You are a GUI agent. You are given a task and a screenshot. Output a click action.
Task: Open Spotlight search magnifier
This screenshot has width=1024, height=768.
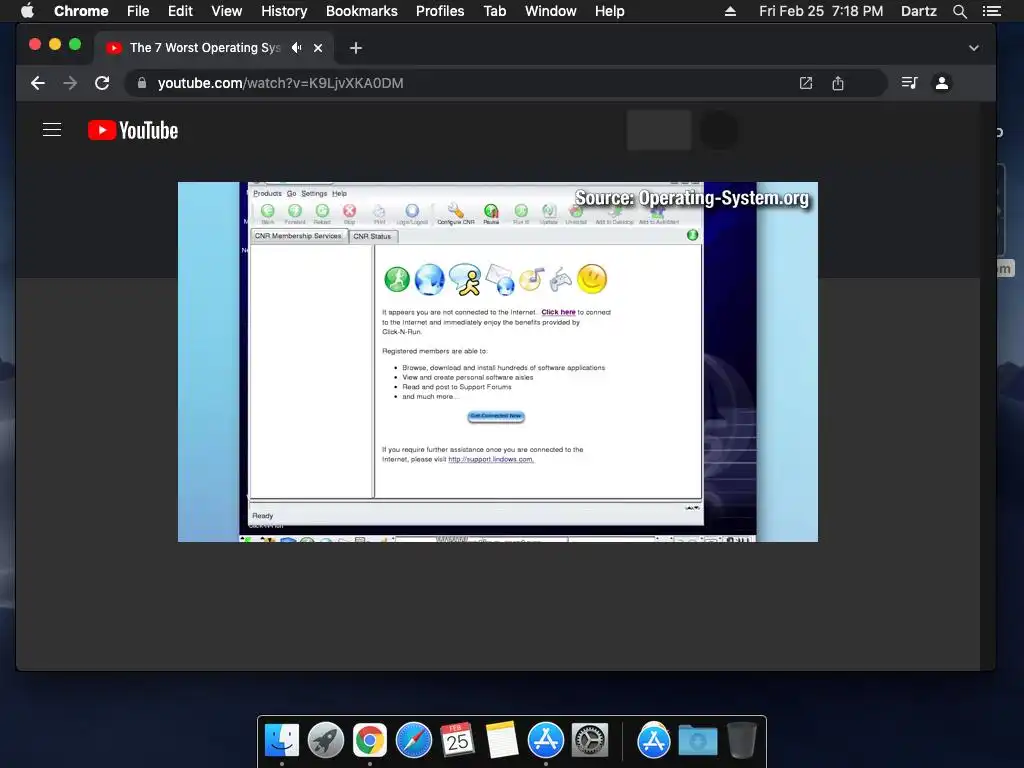tap(959, 11)
